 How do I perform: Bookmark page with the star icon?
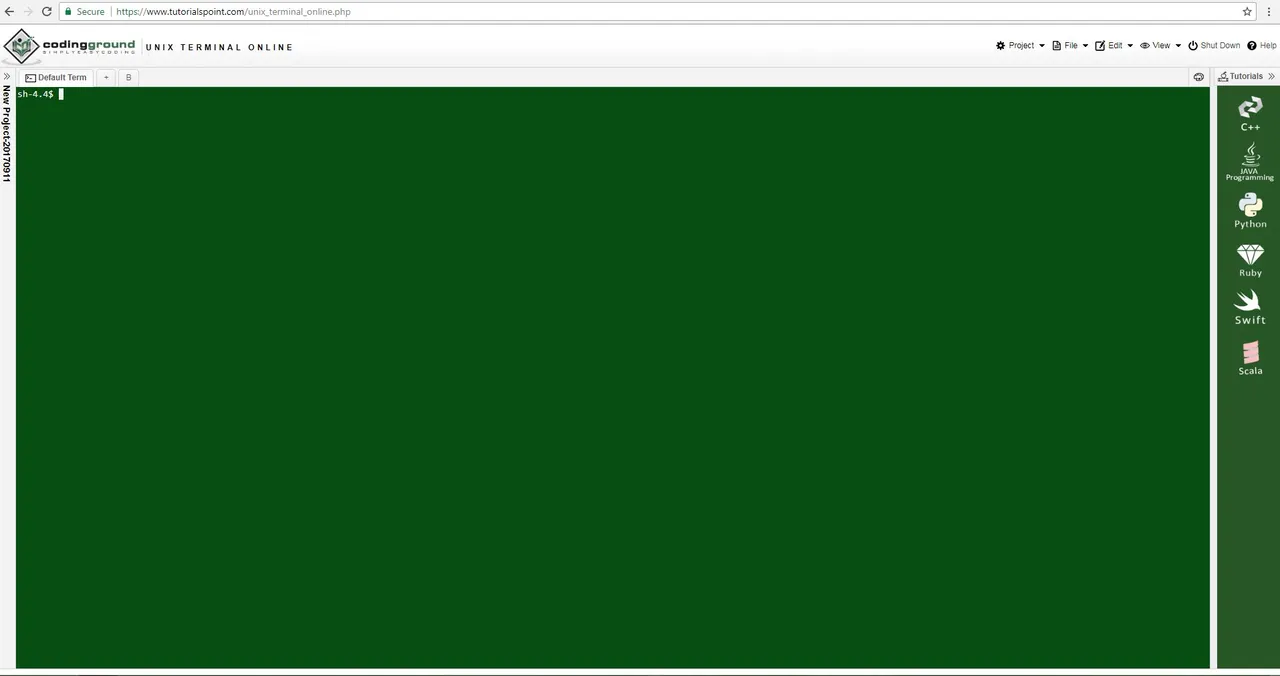point(1247,12)
